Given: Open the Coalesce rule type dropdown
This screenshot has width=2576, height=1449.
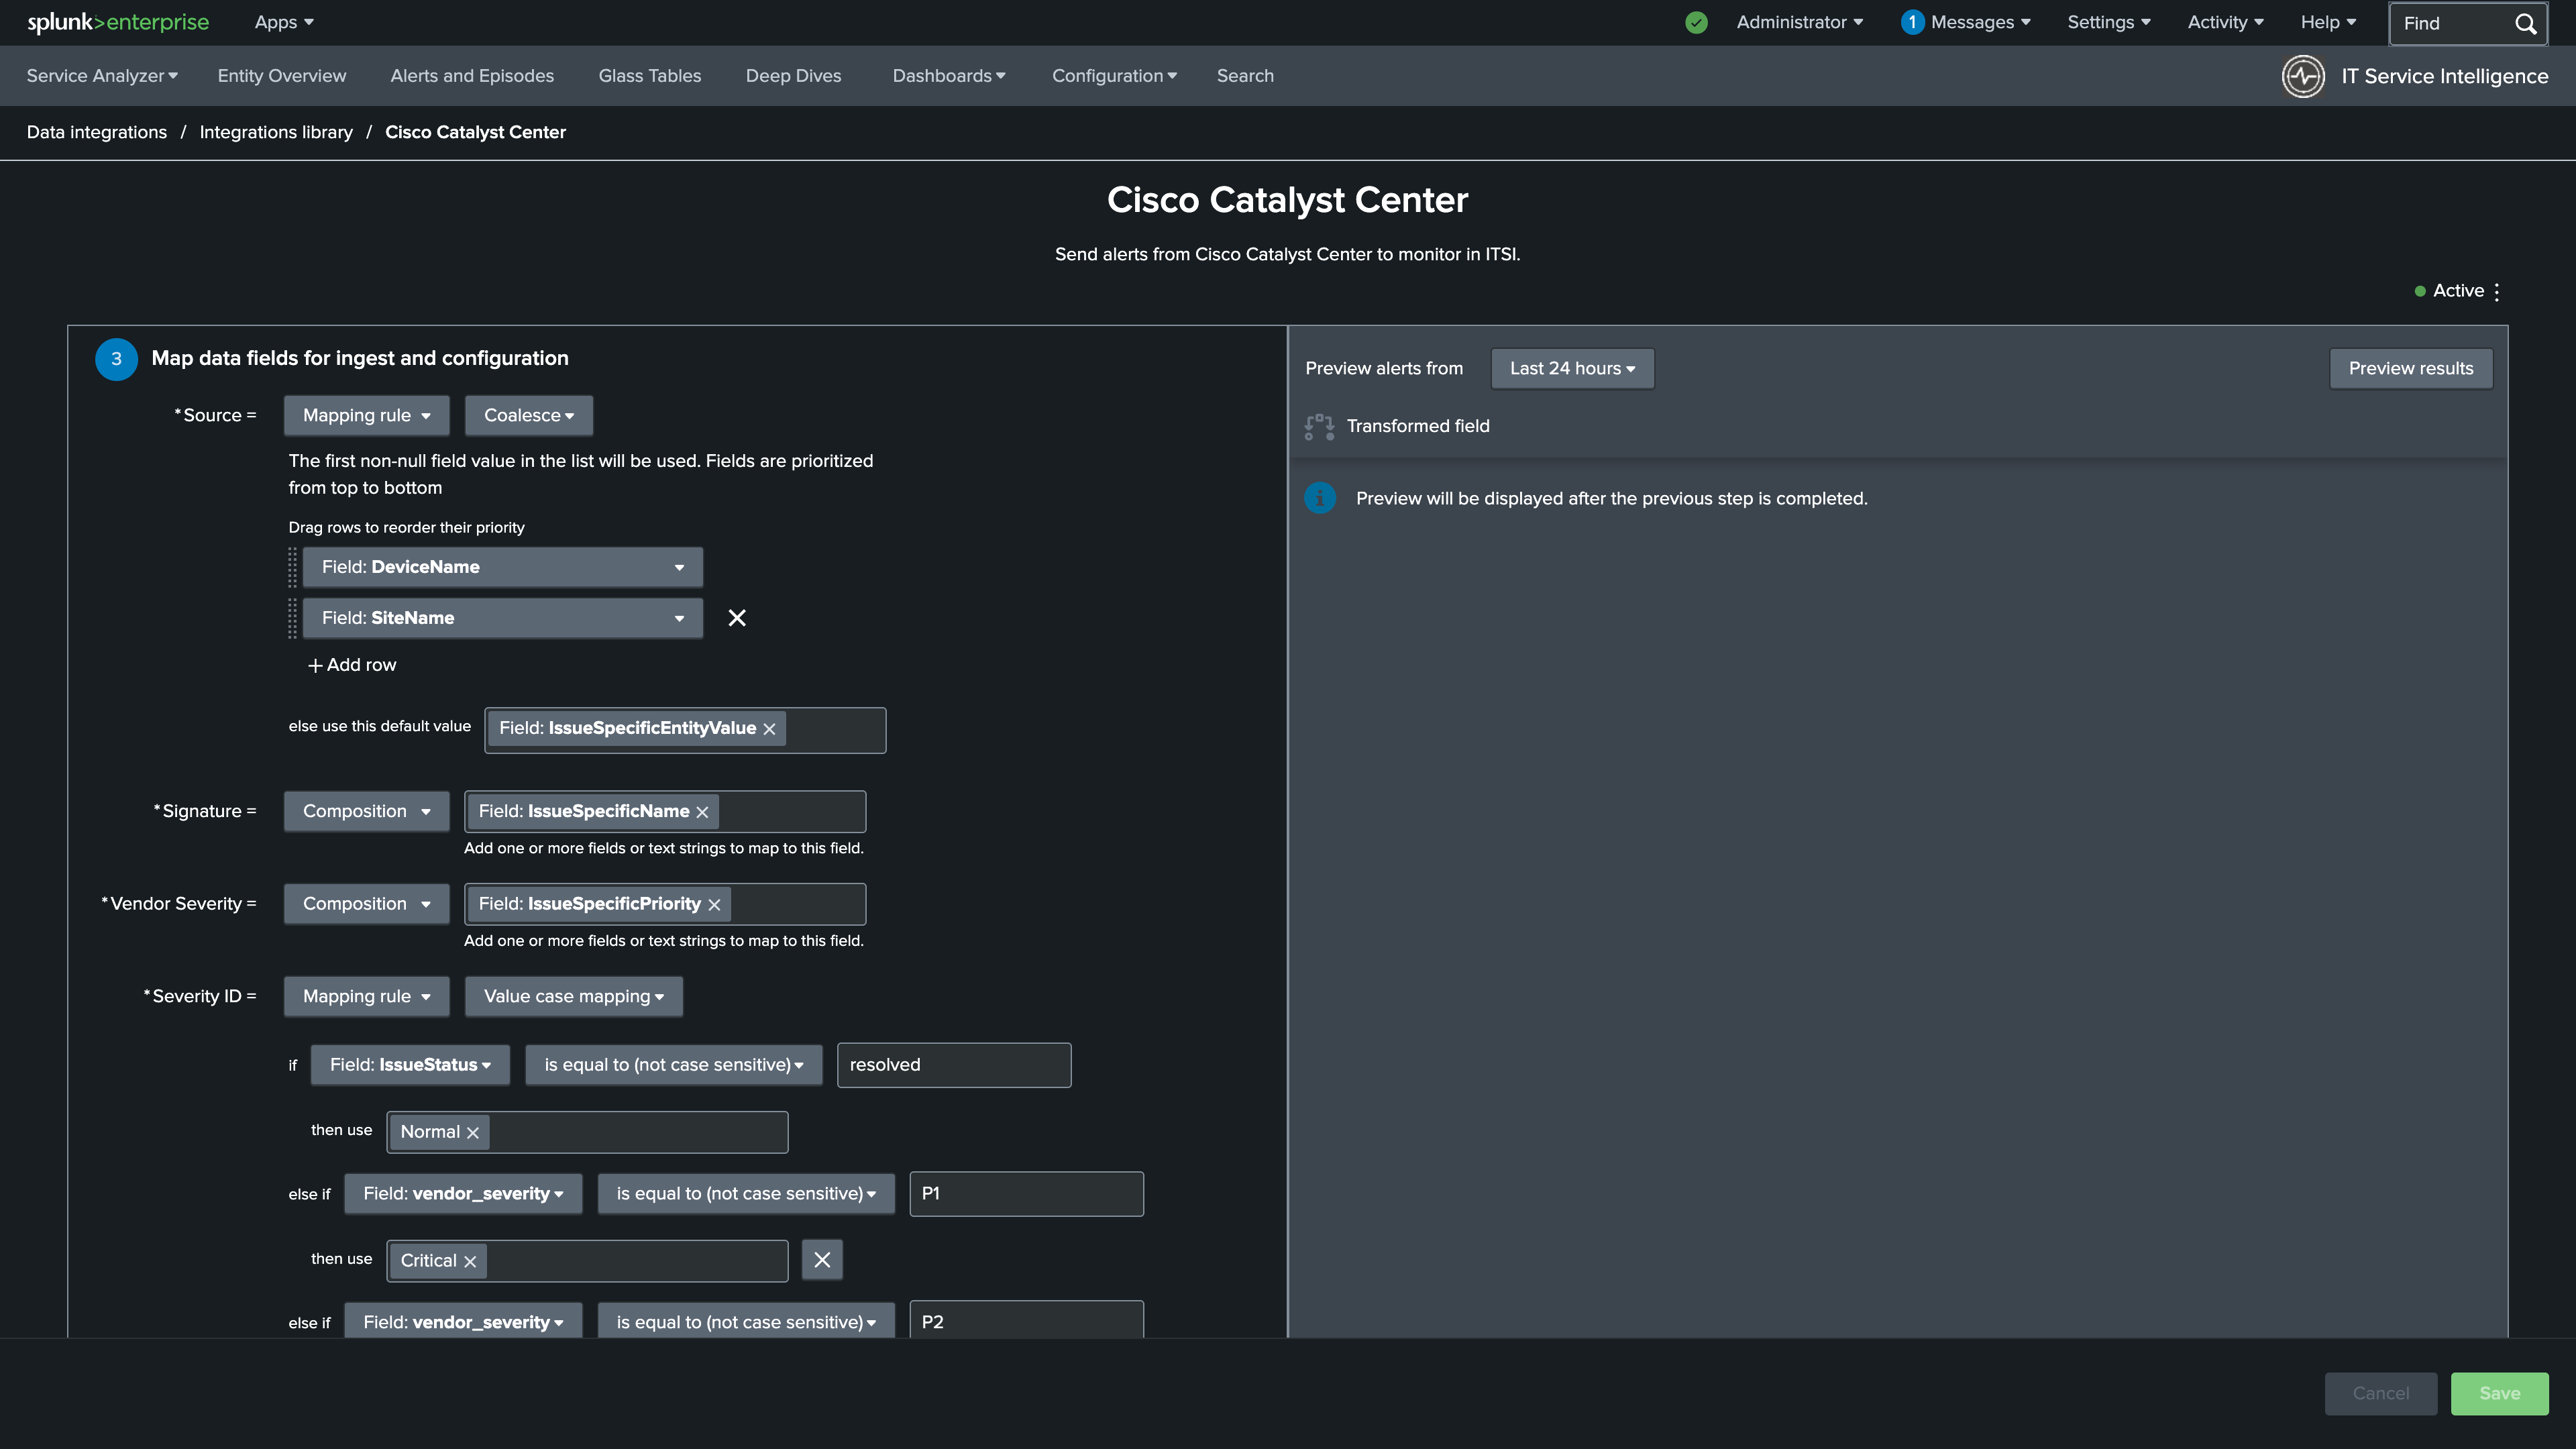Looking at the screenshot, I should tap(528, 416).
